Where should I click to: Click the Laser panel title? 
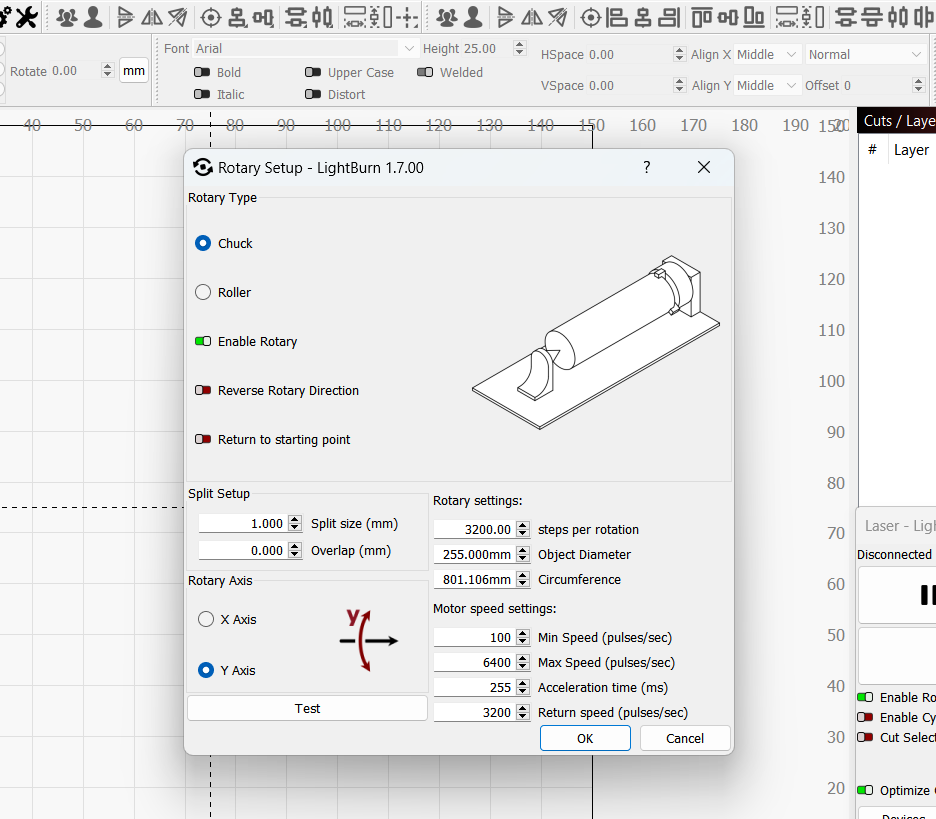click(x=900, y=526)
